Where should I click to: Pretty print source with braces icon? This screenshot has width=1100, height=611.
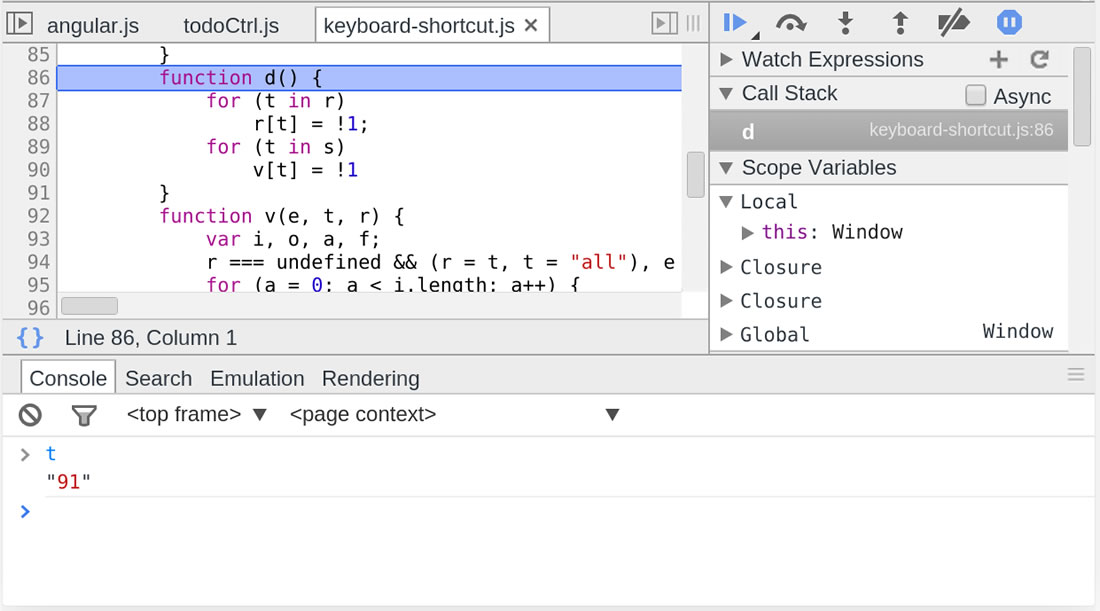[x=31, y=338]
